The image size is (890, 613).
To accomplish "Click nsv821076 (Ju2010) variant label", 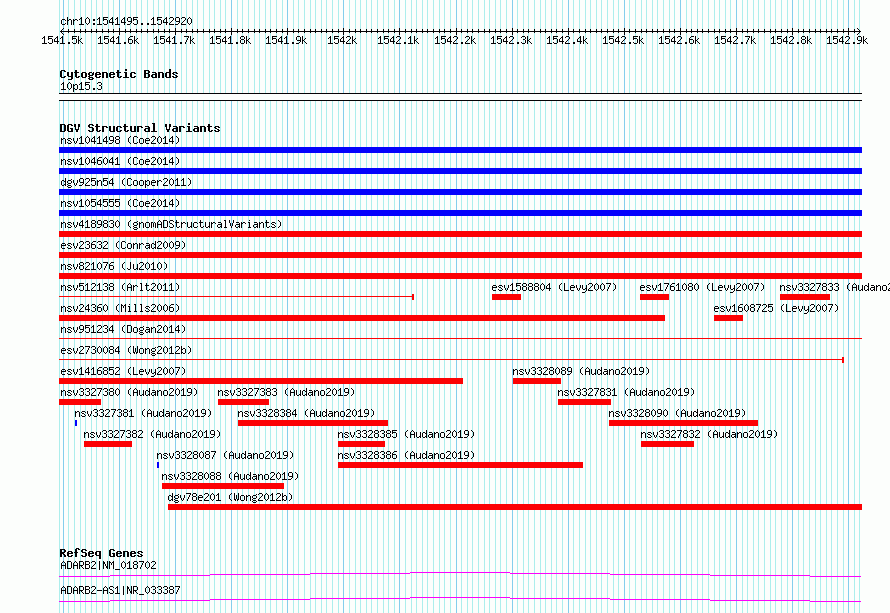I will (x=114, y=266).
